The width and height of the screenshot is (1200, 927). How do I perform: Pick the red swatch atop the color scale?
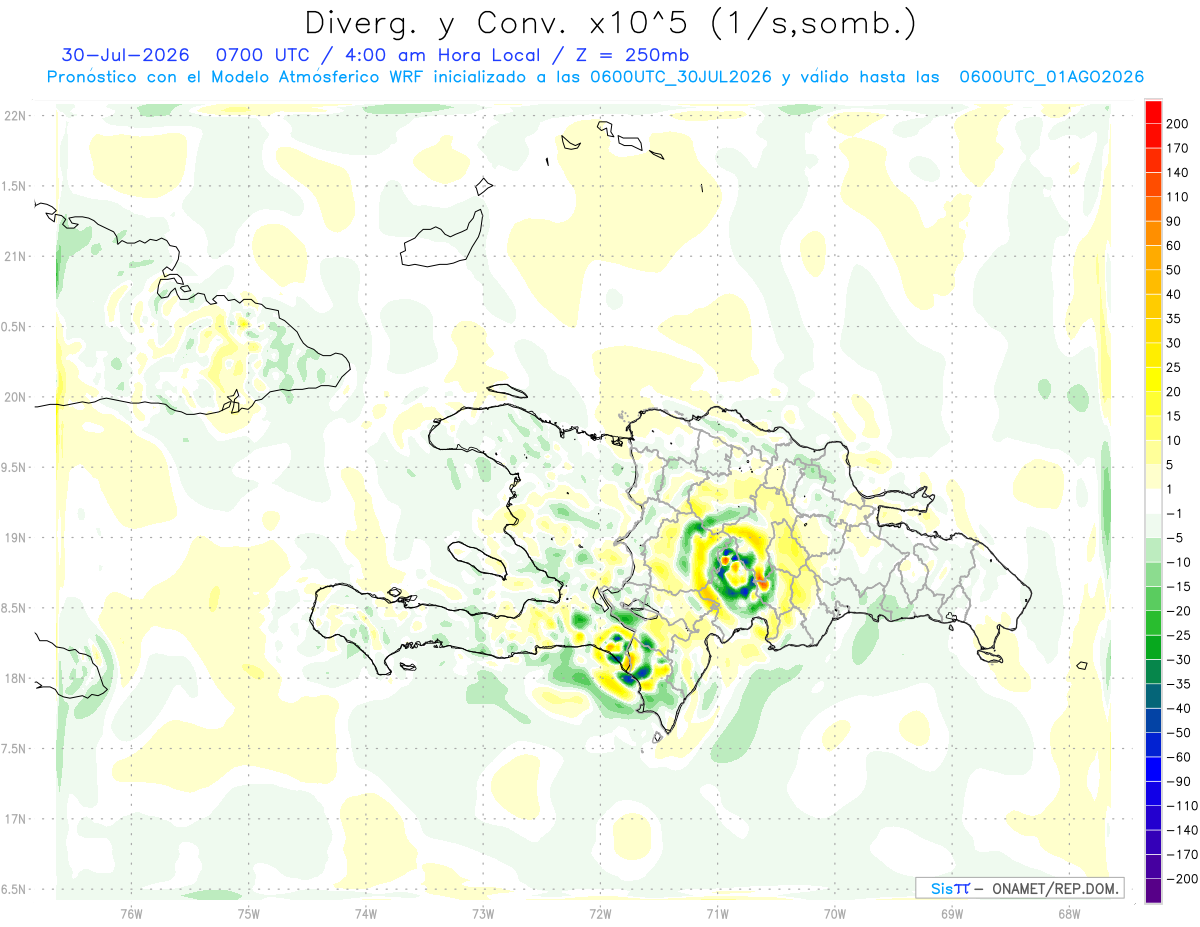1154,112
